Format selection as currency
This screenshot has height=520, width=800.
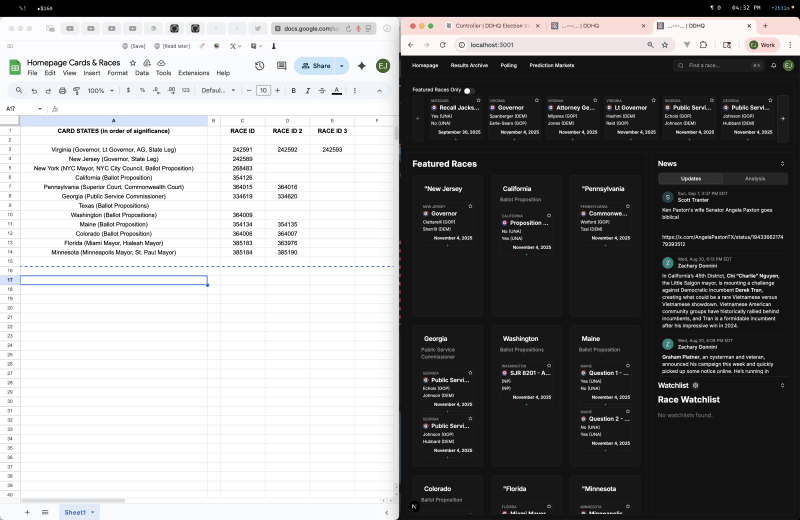[128, 90]
